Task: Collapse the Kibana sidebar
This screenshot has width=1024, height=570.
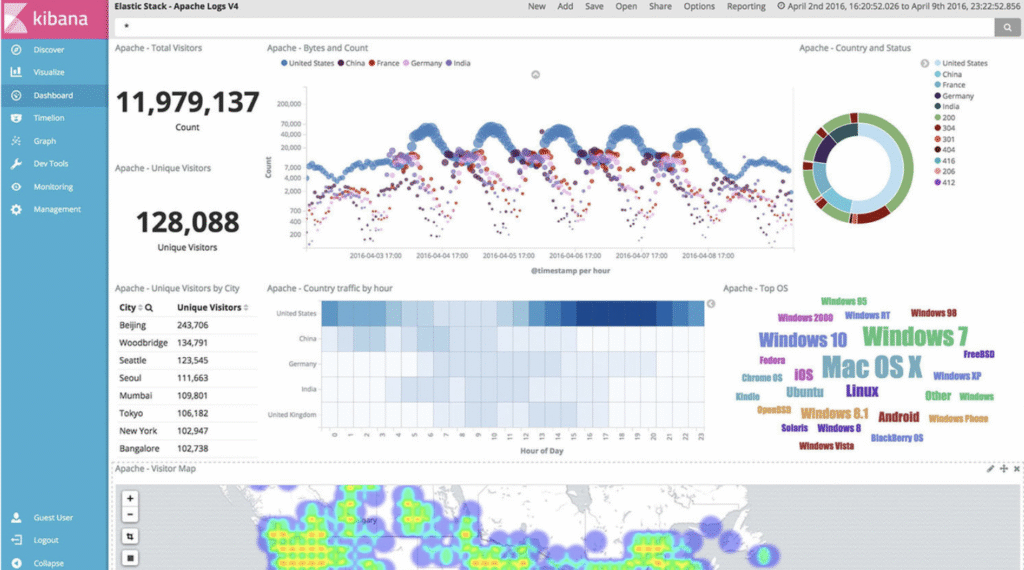Action: tap(47, 562)
